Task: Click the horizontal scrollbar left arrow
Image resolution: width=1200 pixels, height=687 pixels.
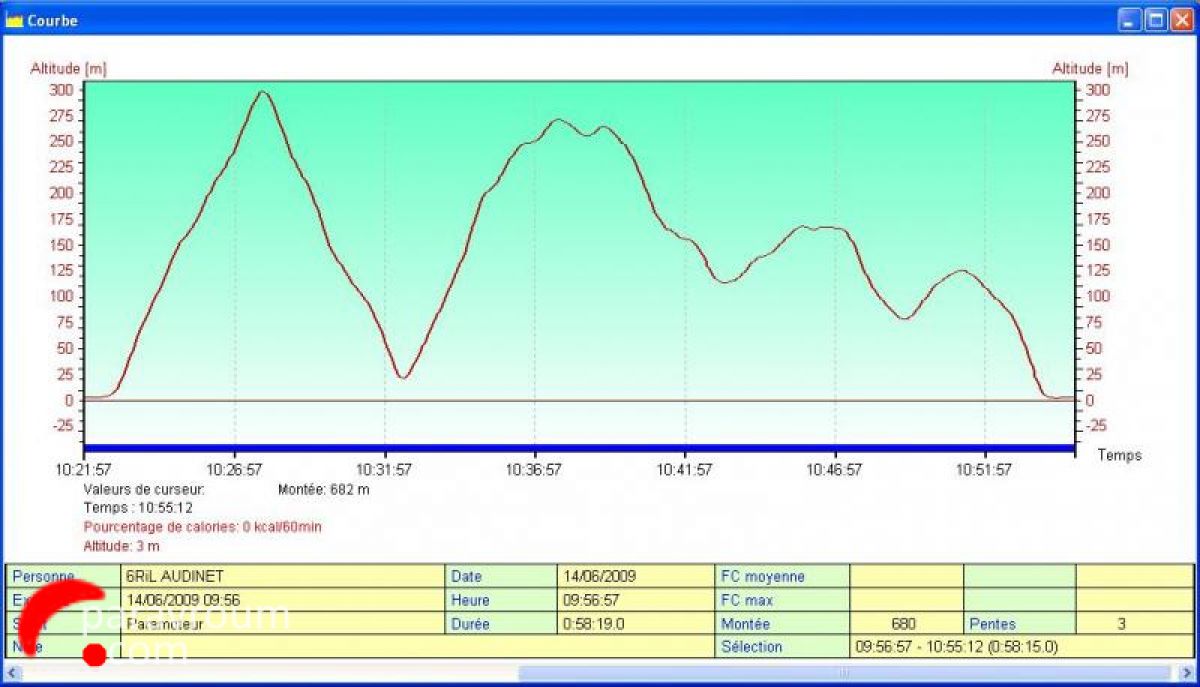Action: tap(13, 673)
